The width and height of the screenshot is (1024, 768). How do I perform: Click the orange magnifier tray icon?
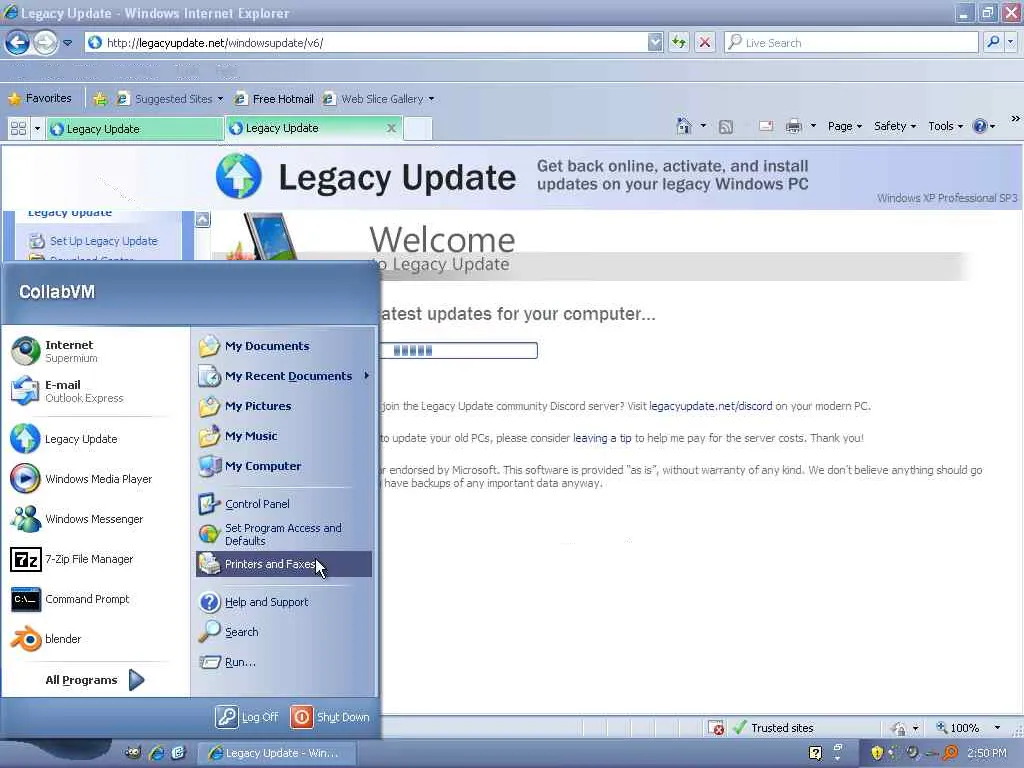[x=951, y=753]
